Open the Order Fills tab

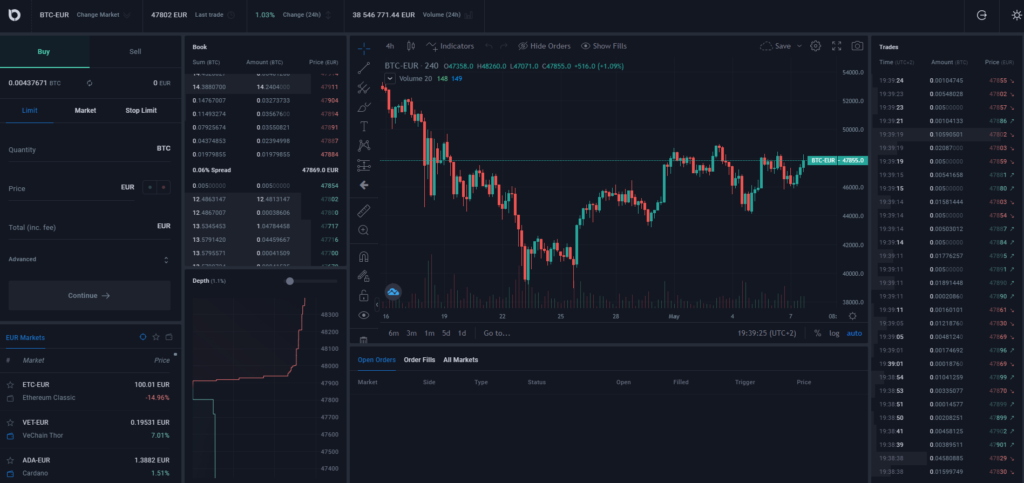[419, 359]
